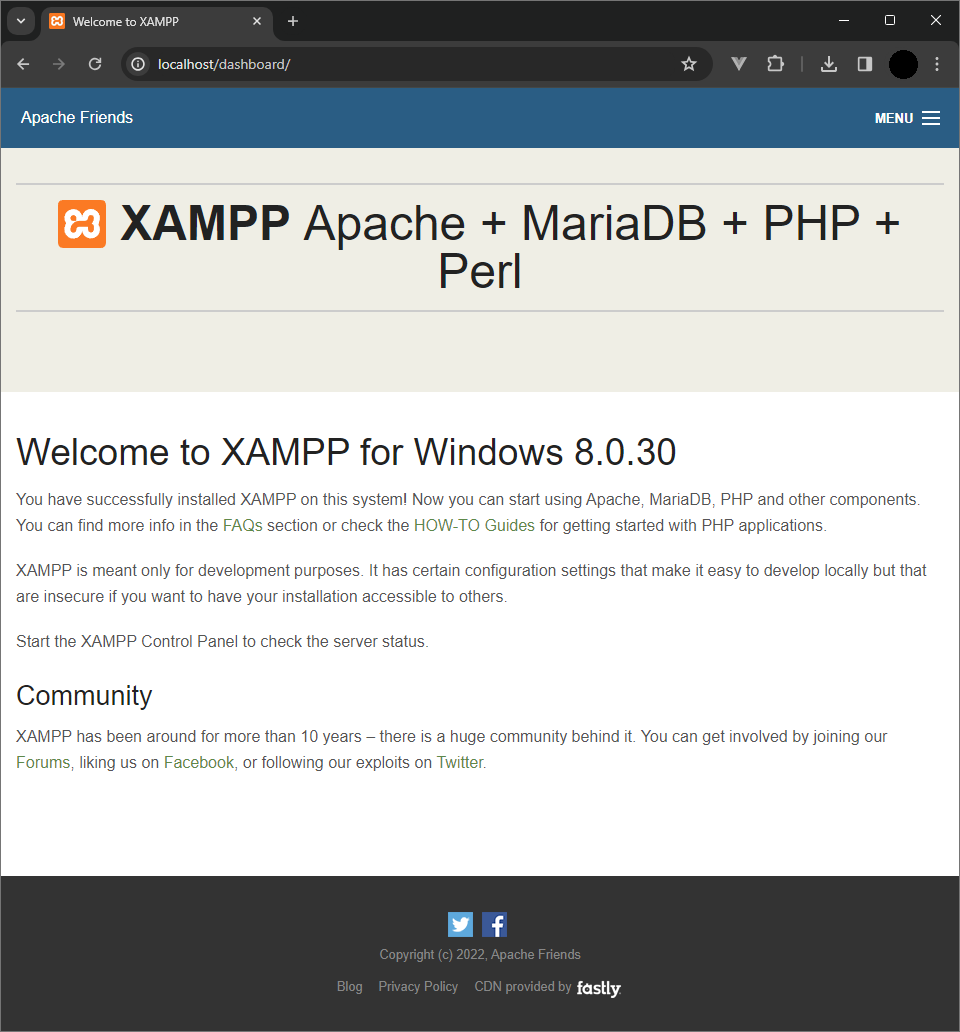The image size is (960, 1032).
Task: Bookmark this page with the star icon
Action: click(x=688, y=64)
